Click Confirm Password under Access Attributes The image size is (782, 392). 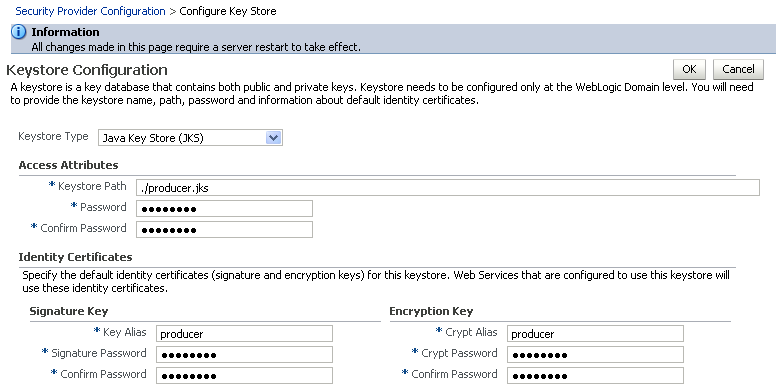[224, 229]
